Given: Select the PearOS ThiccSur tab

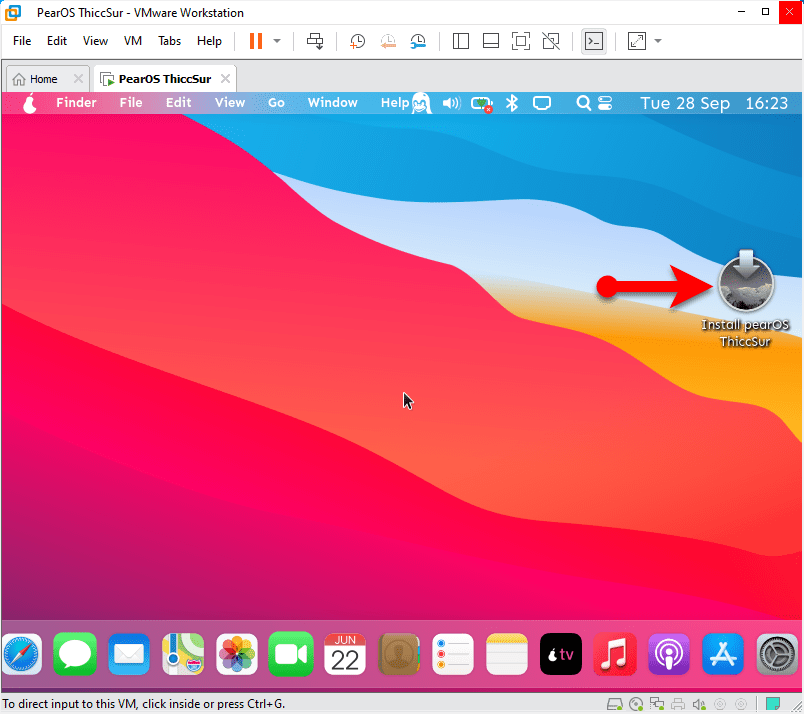Looking at the screenshot, I should point(165,79).
